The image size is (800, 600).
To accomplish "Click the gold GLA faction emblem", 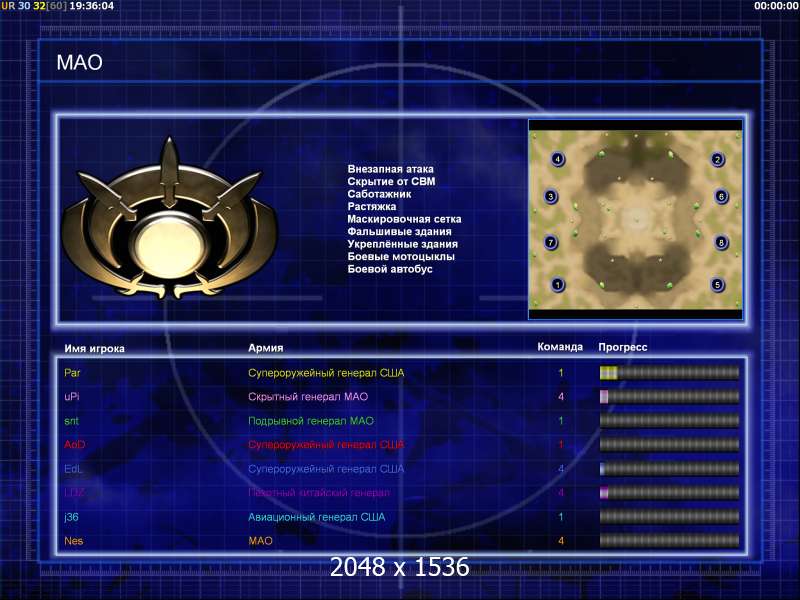I will tap(169, 218).
